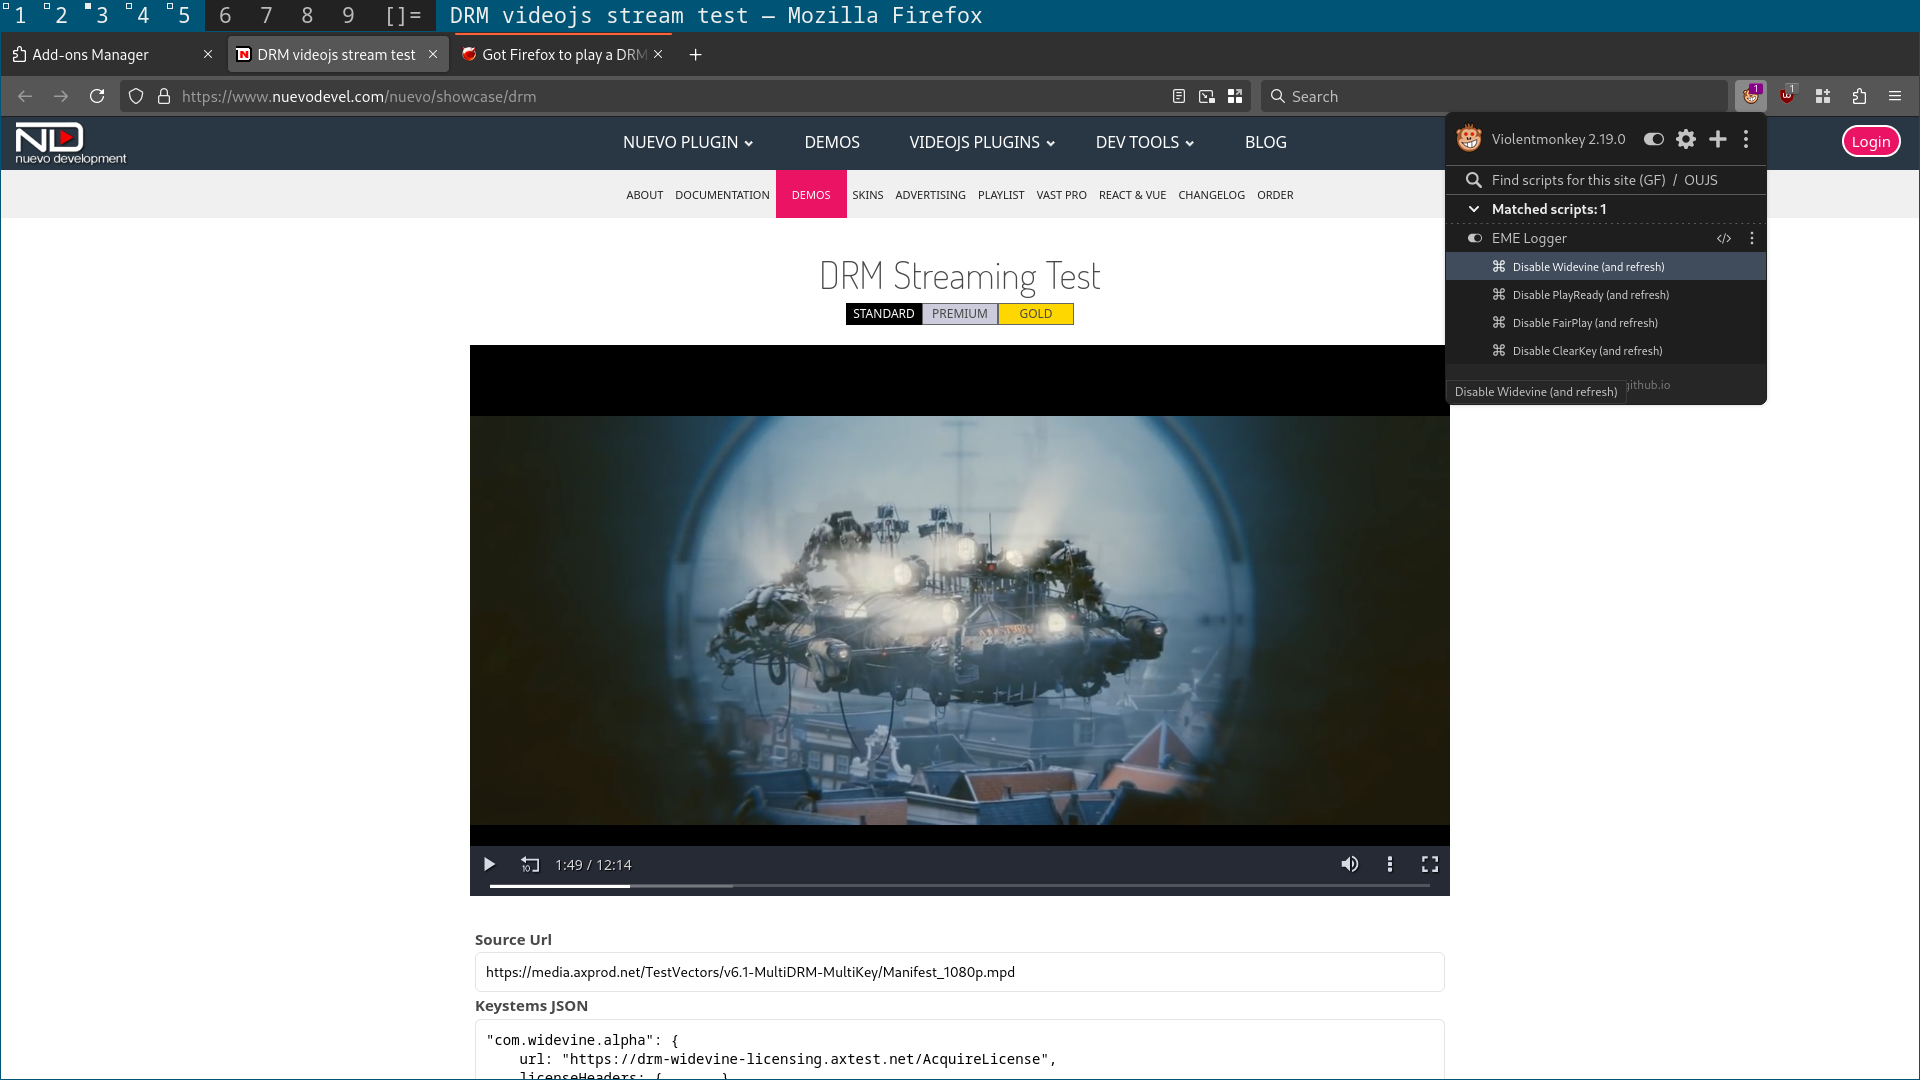1920x1080 pixels.
Task: Open the EME Logger script code editor icon
Action: point(1724,238)
